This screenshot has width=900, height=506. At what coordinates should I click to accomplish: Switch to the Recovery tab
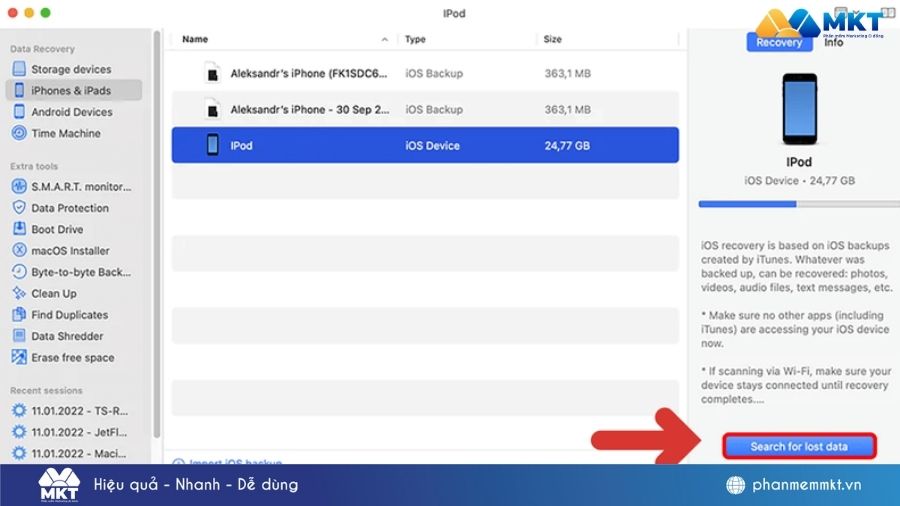click(779, 42)
